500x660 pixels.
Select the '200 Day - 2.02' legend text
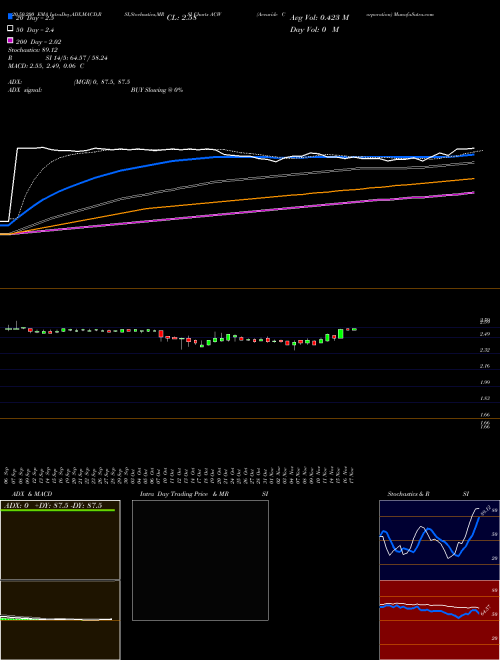(x=38, y=42)
